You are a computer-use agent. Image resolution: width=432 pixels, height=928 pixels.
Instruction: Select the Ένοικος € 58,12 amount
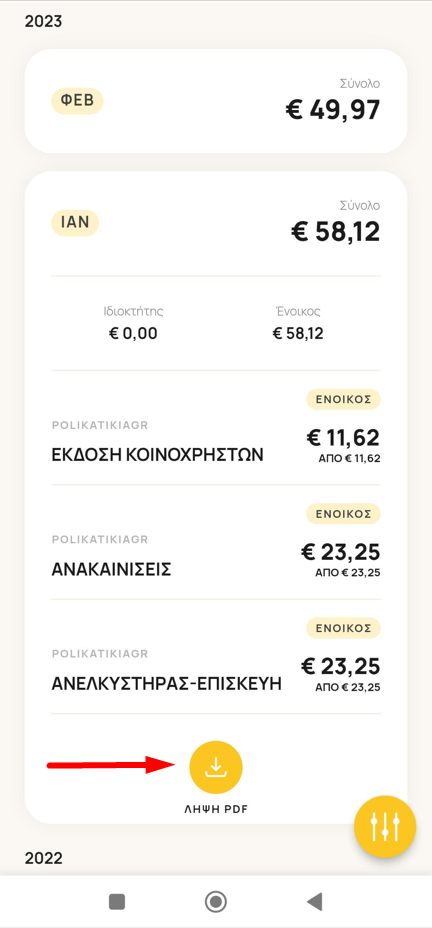pyautogui.click(x=298, y=334)
